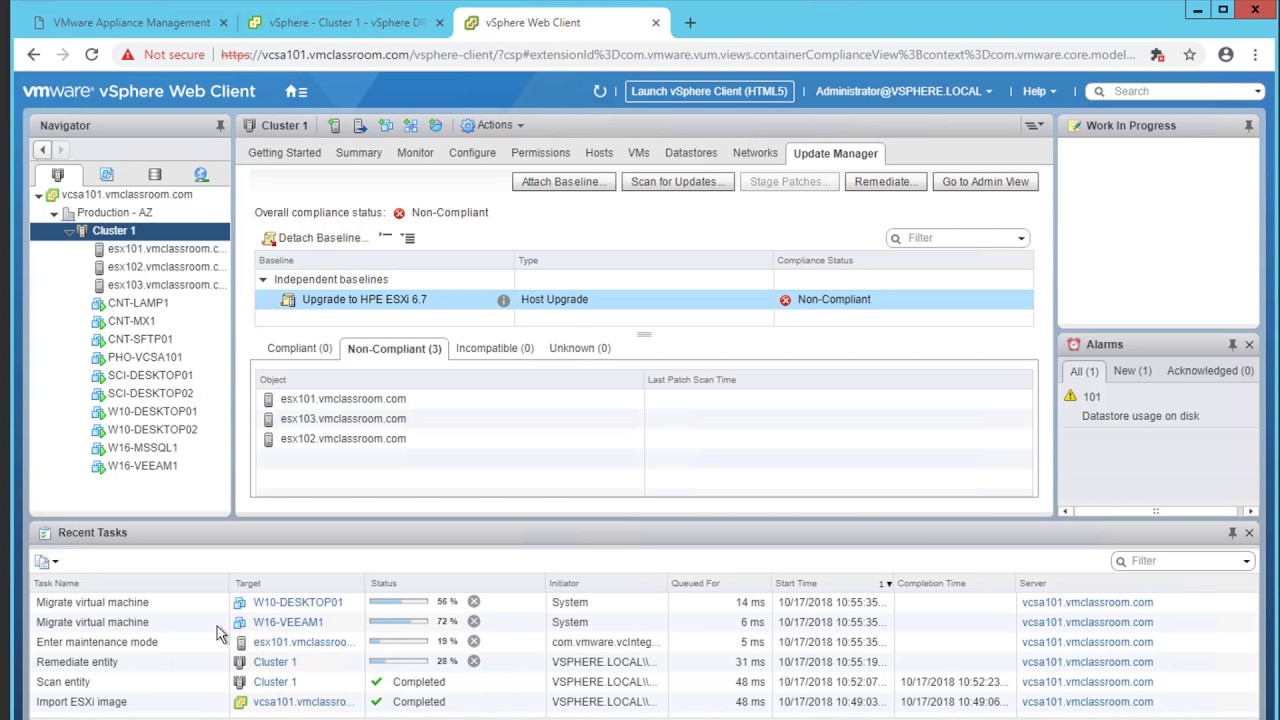Open the vSphere home menu icon
Screen dimensions: 1280x720
coord(296,91)
